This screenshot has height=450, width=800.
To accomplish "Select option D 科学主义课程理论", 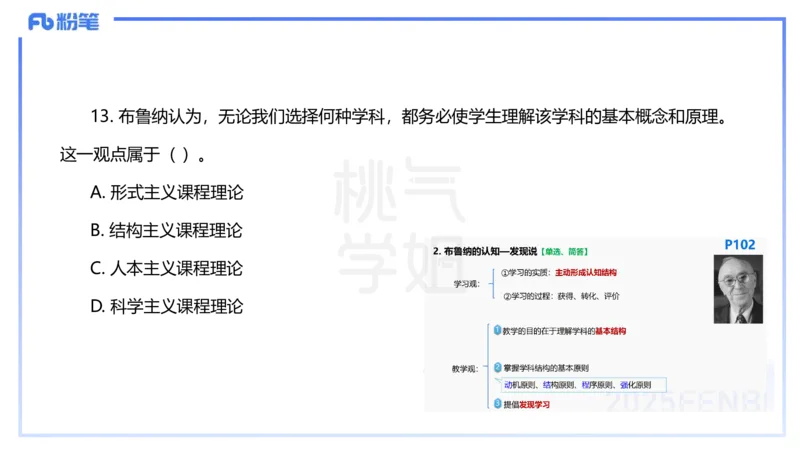I will point(166,306).
